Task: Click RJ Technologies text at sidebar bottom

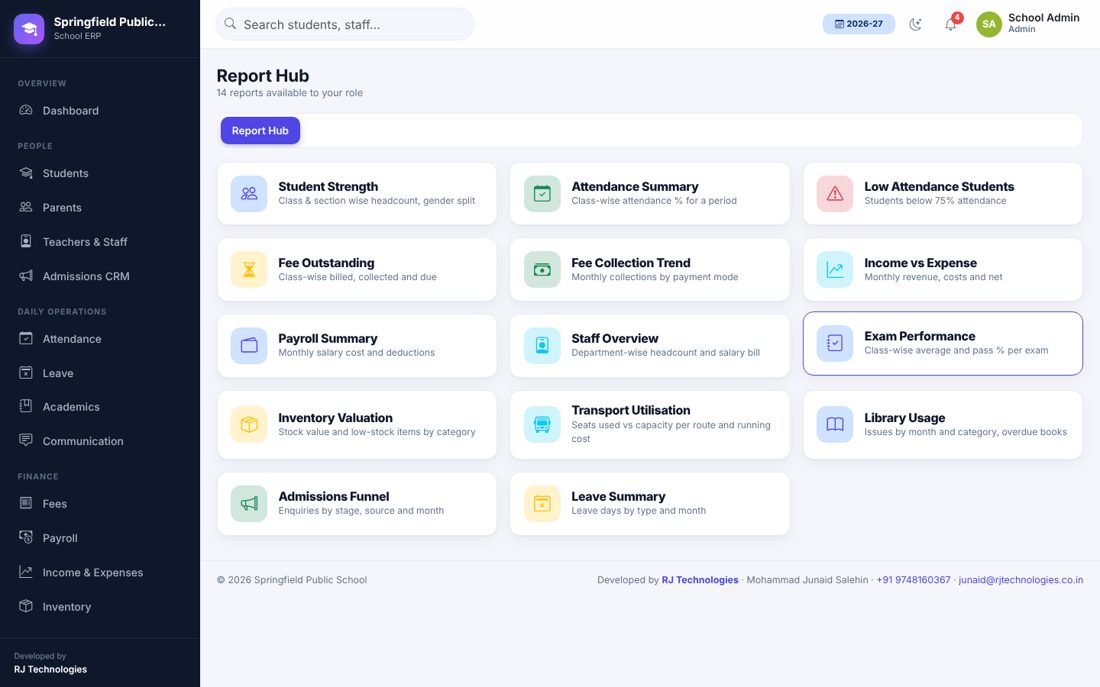Action: (51, 669)
